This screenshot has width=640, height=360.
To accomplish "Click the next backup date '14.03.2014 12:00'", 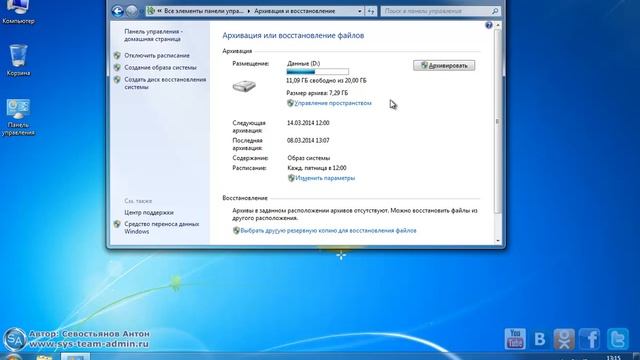I will click(x=308, y=123).
